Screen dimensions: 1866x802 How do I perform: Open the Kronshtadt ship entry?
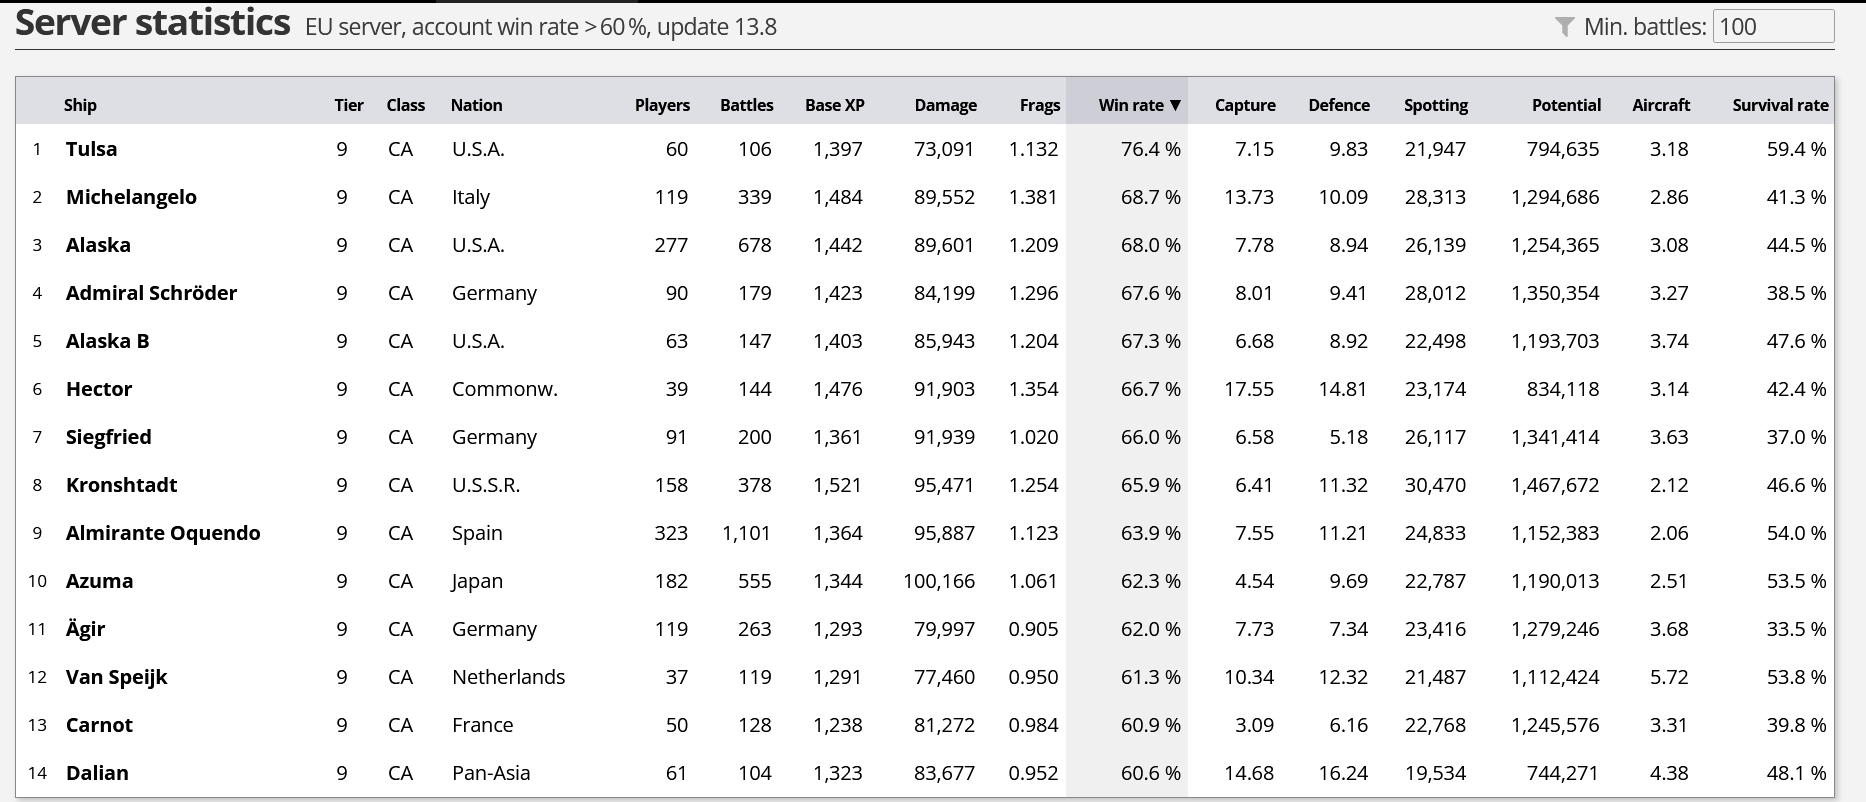121,485
